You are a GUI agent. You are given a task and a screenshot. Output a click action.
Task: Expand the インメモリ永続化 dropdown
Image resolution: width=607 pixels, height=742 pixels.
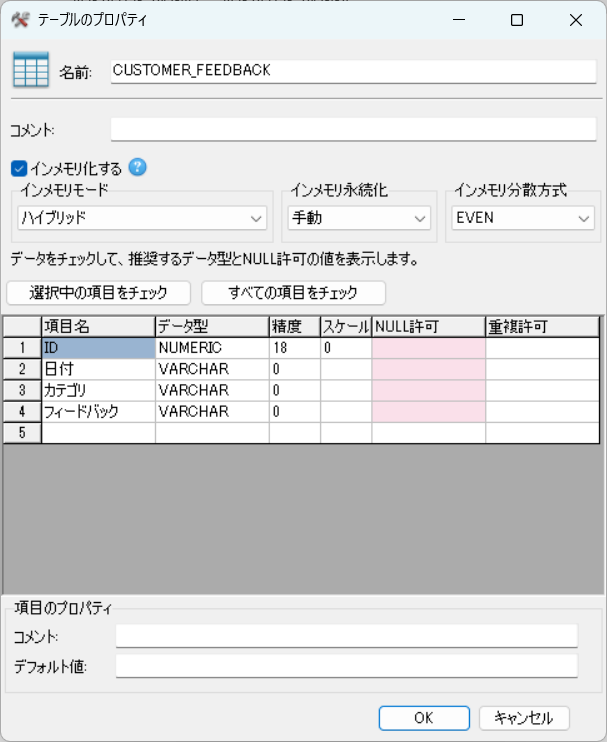point(358,218)
